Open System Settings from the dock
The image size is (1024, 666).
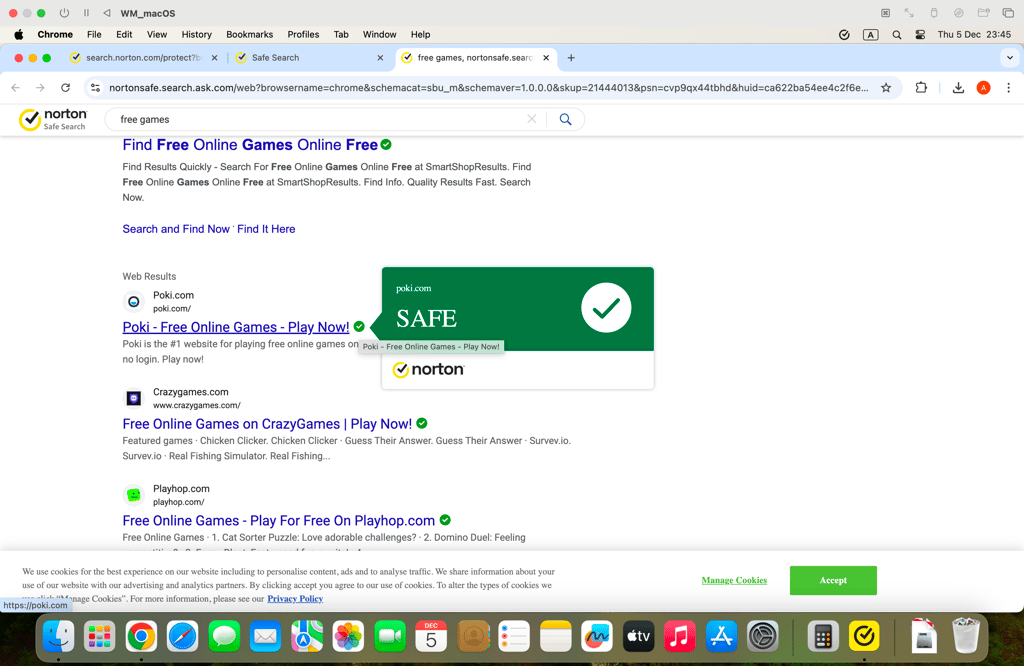click(x=762, y=637)
